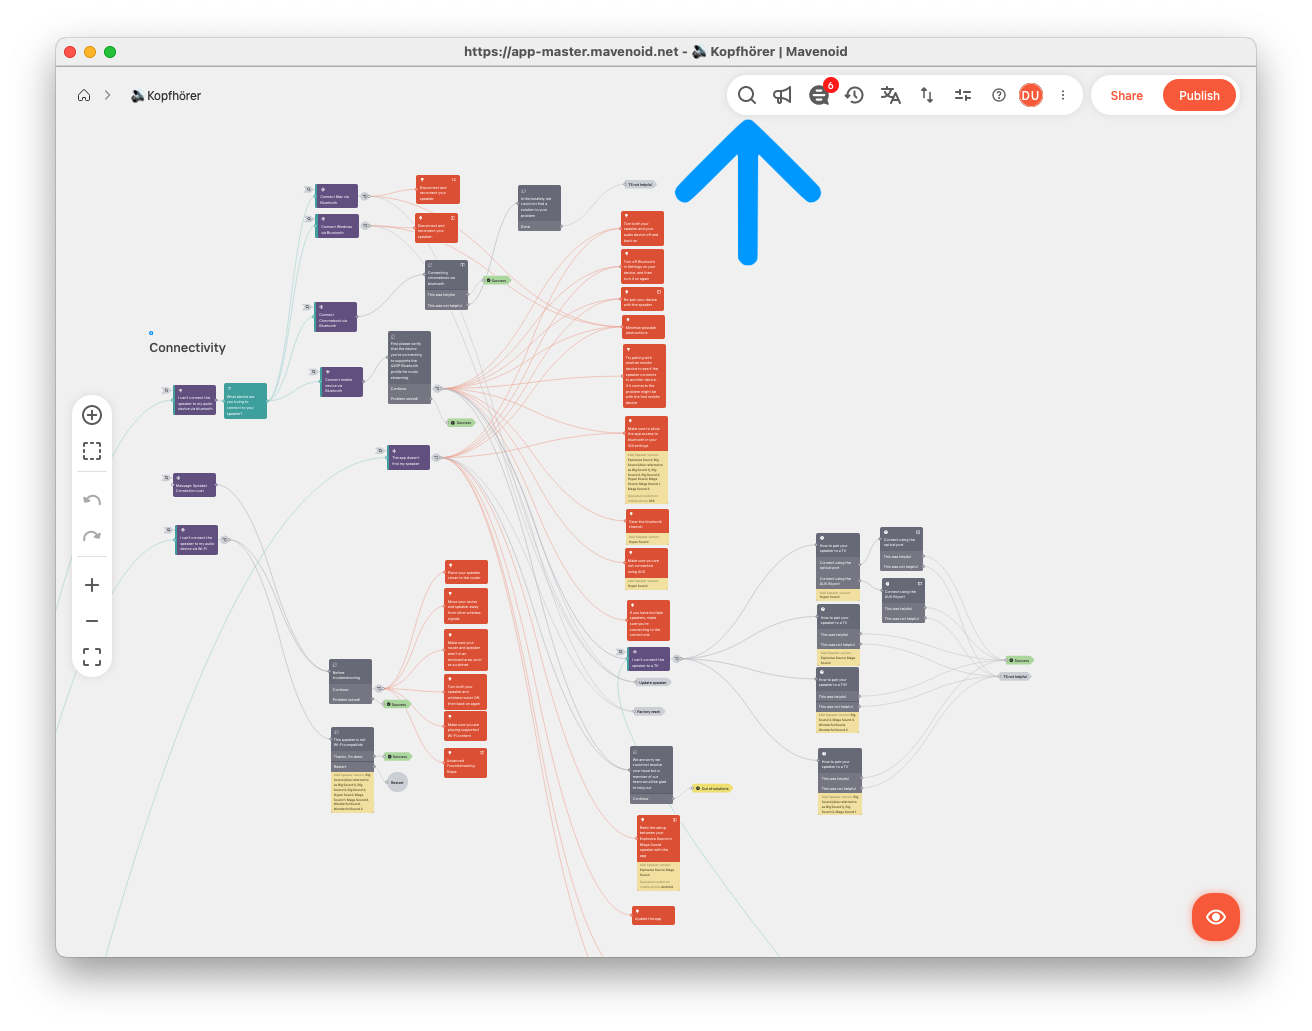The width and height of the screenshot is (1312, 1031).
Task: Select the 'Connect using the optical port' node
Action: click(901, 549)
